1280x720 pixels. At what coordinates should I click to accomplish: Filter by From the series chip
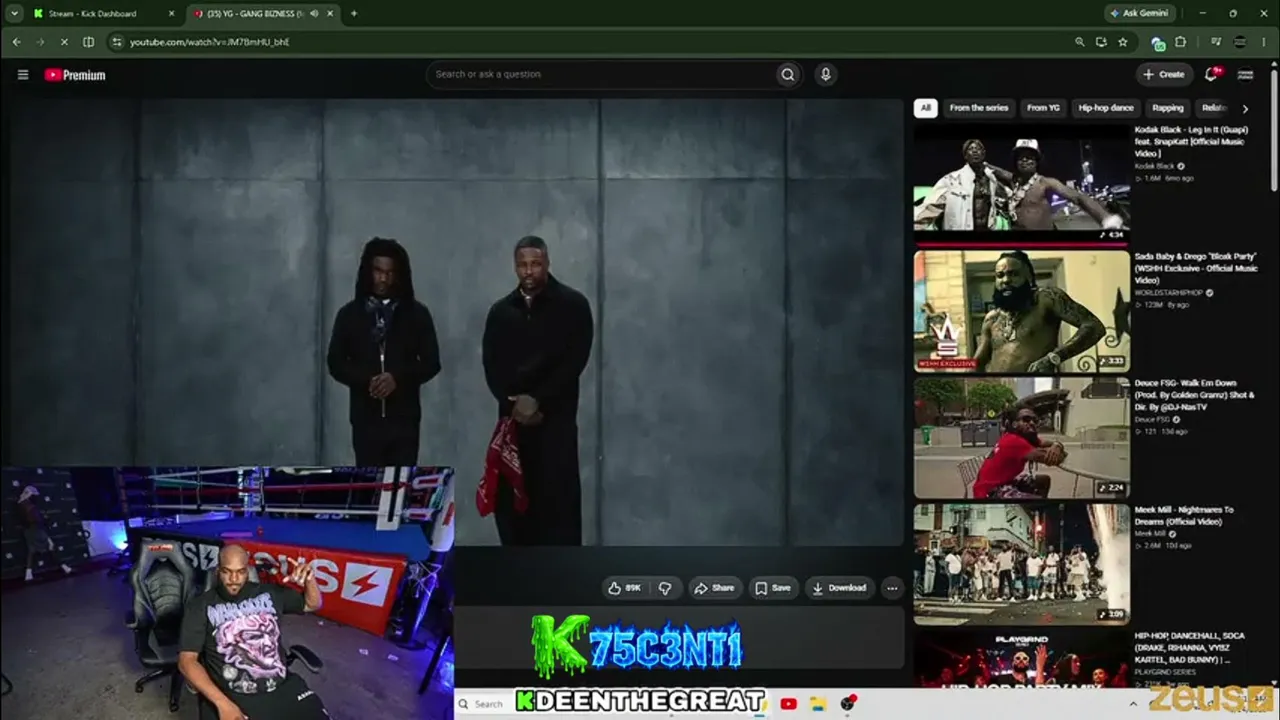pyautogui.click(x=979, y=108)
